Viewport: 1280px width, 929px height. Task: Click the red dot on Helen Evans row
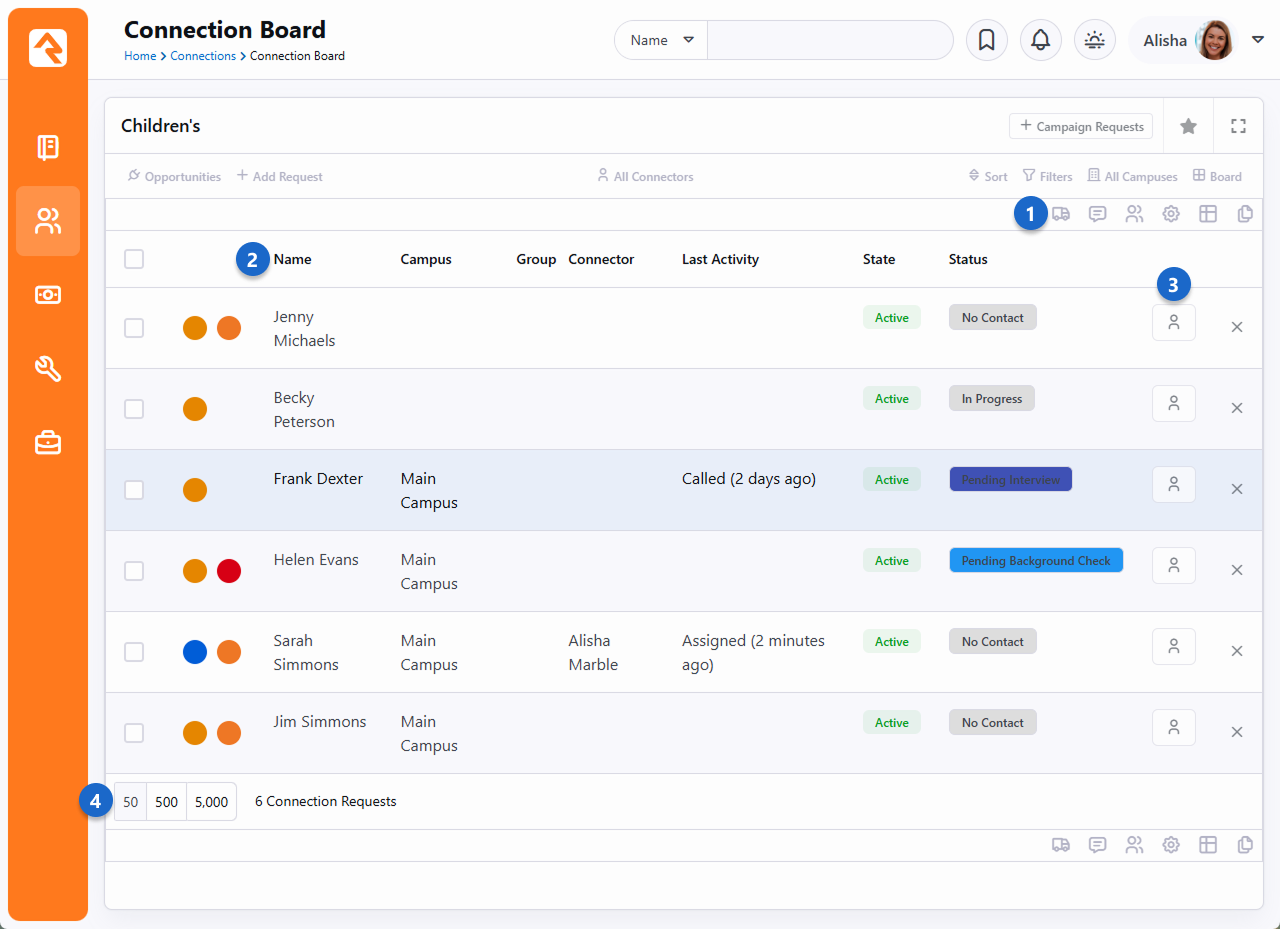point(229,571)
